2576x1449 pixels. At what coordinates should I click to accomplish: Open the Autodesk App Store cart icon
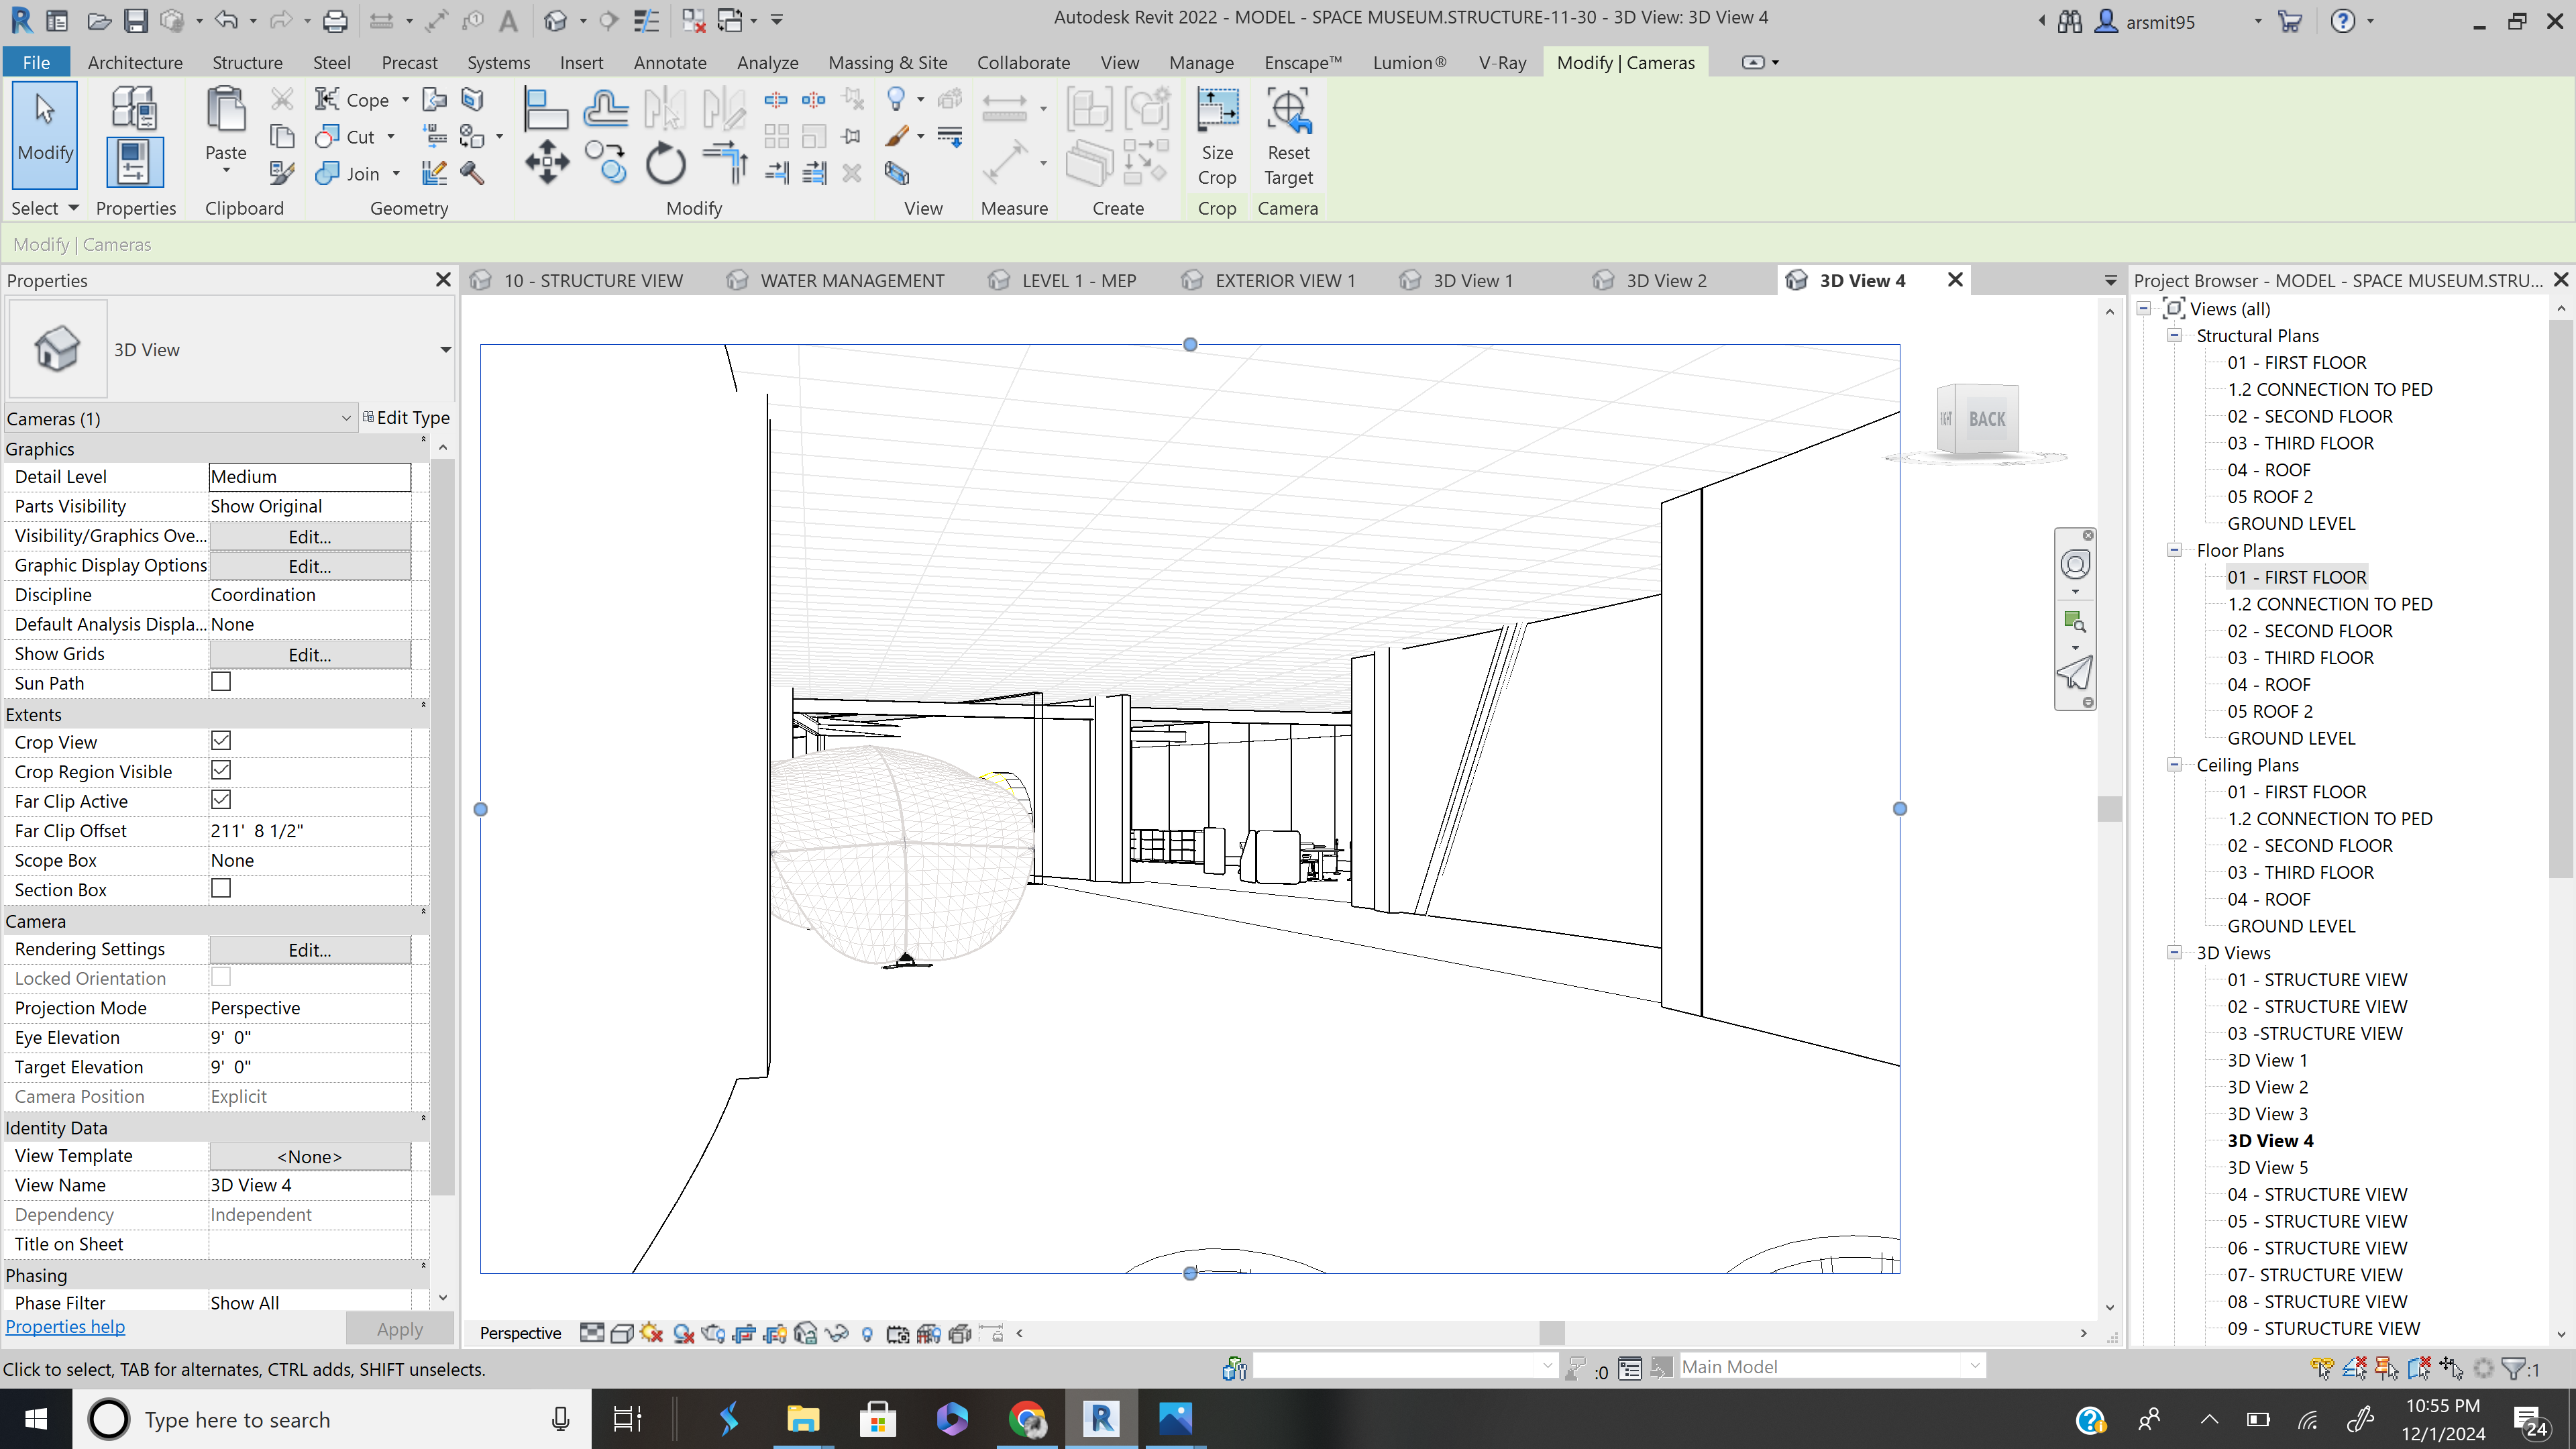click(2289, 20)
